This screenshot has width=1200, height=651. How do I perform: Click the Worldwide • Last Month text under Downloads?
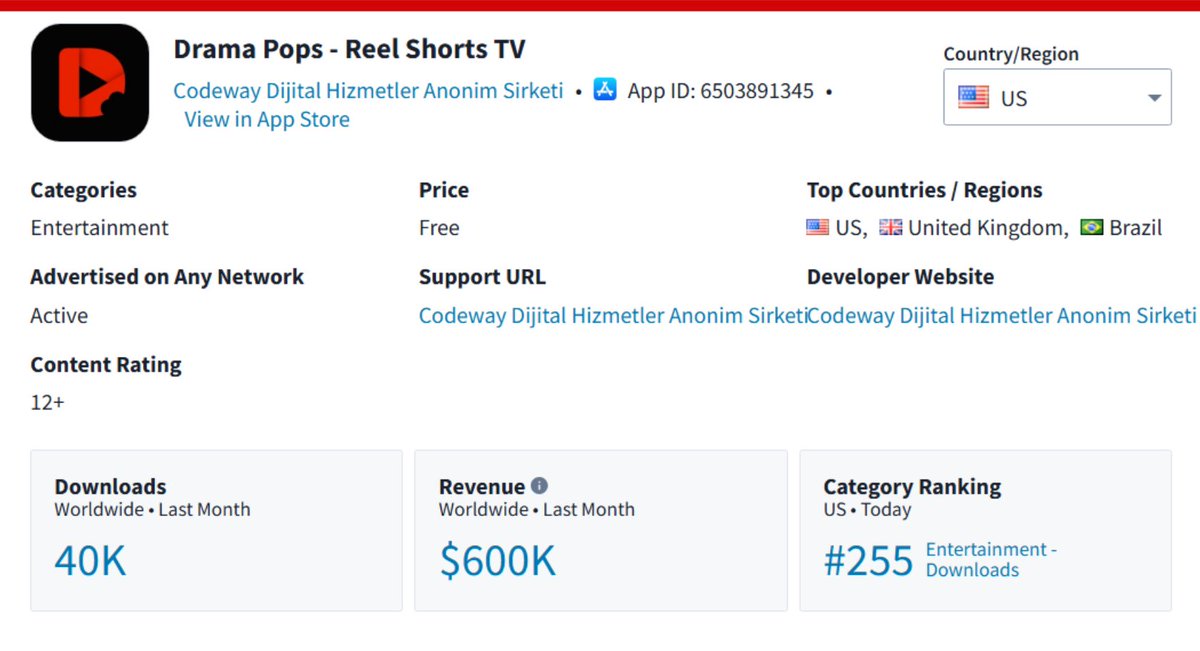coord(152,510)
